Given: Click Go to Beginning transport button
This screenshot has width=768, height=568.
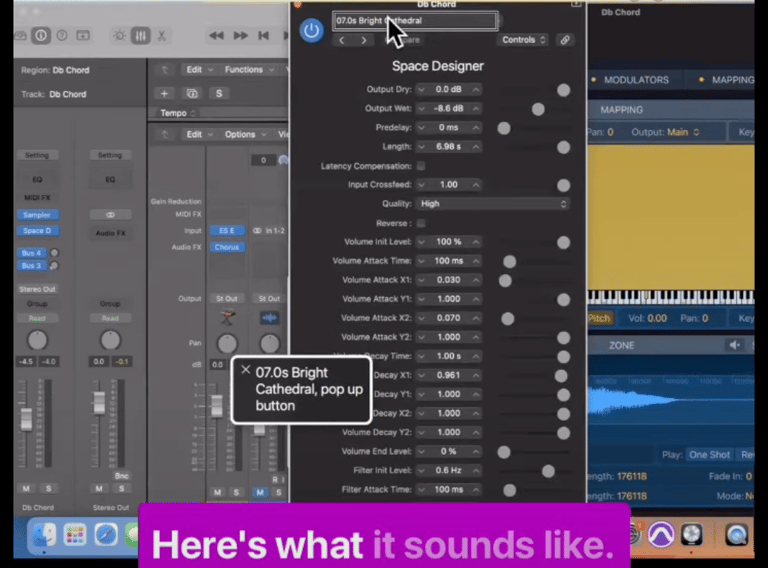Looking at the screenshot, I should (264, 35).
